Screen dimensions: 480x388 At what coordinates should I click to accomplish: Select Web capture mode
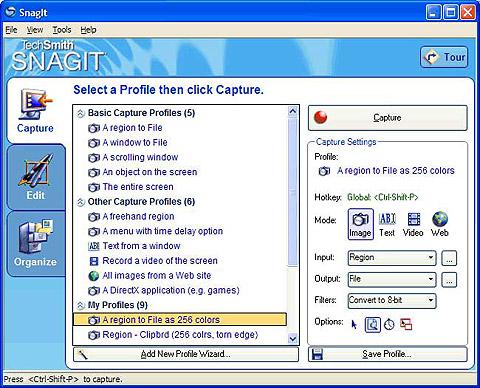point(440,225)
